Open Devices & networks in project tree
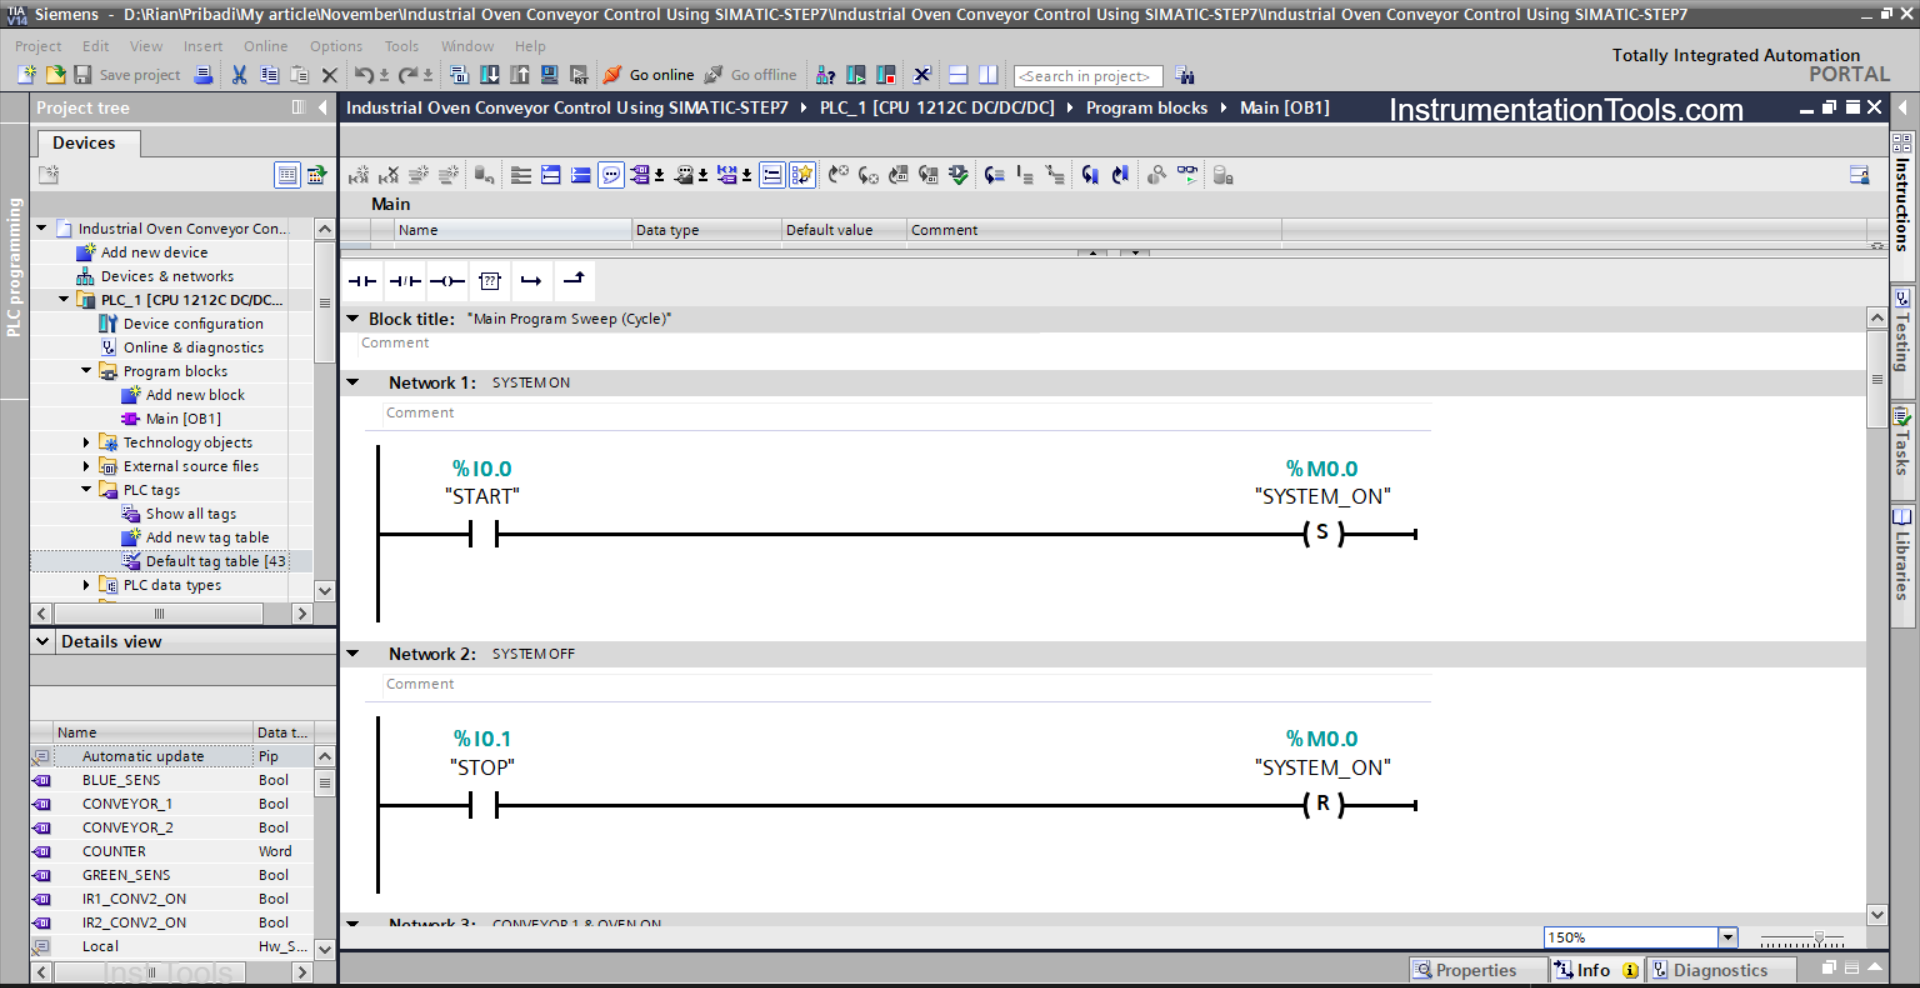1920x988 pixels. tap(167, 276)
